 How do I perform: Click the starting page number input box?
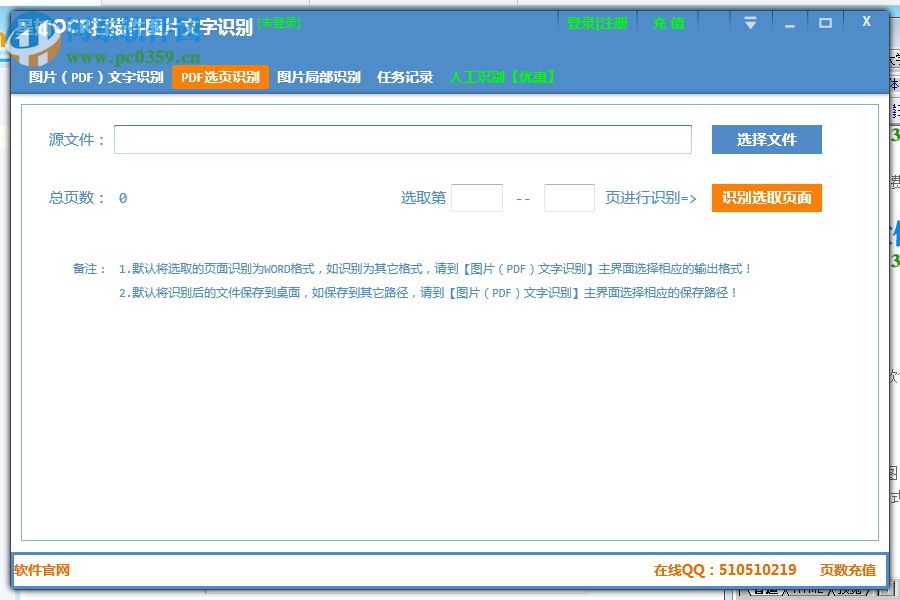point(476,197)
